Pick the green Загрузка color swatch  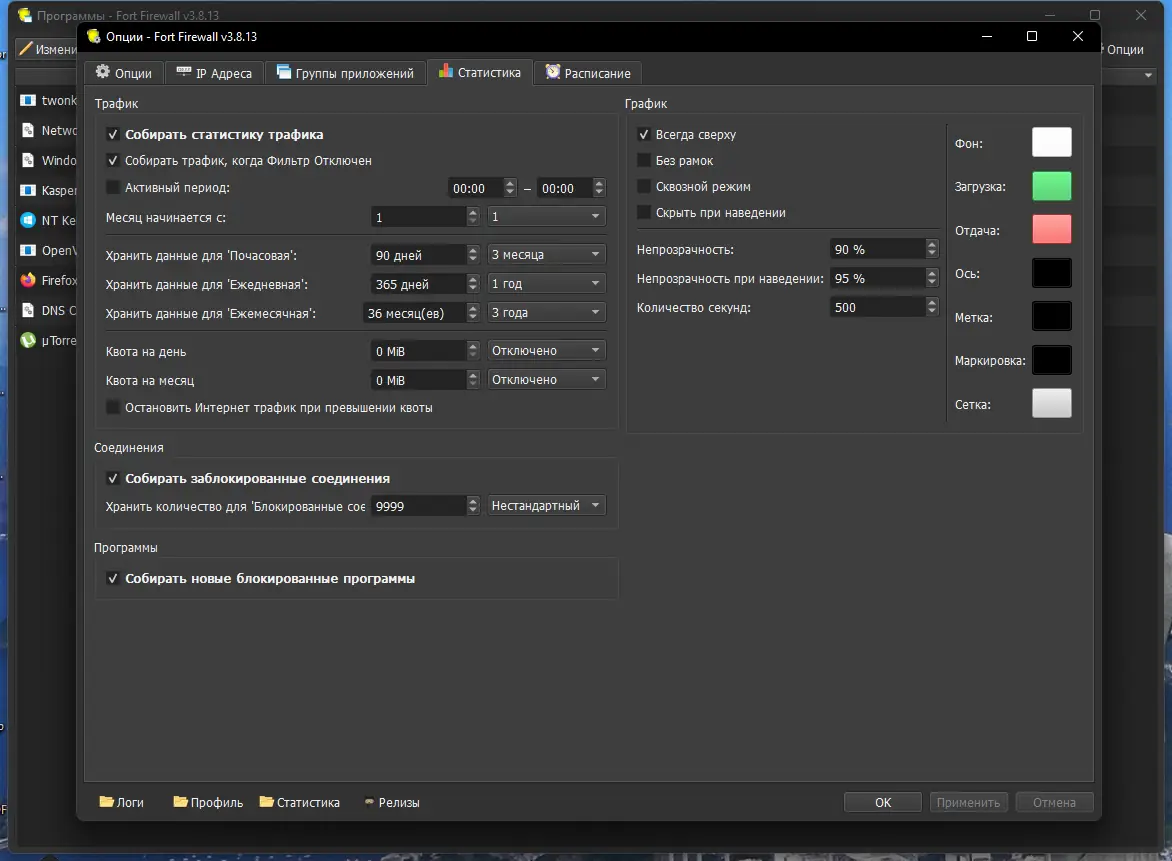pyautogui.click(x=1051, y=186)
